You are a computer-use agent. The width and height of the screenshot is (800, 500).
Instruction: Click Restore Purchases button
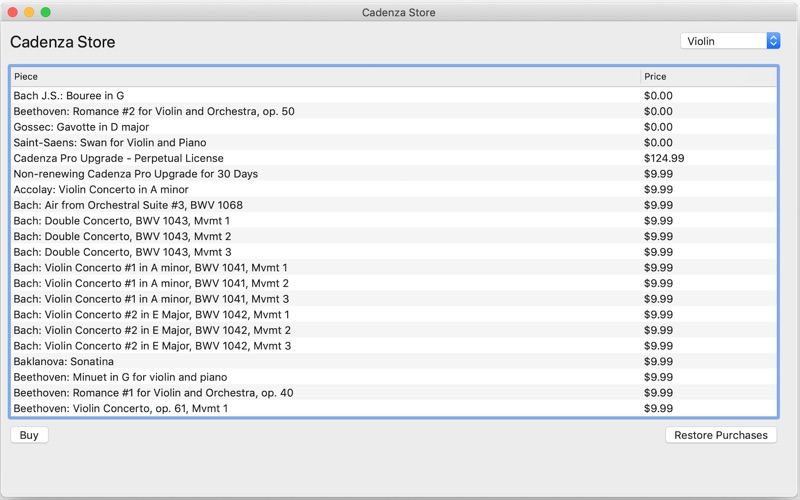point(721,435)
